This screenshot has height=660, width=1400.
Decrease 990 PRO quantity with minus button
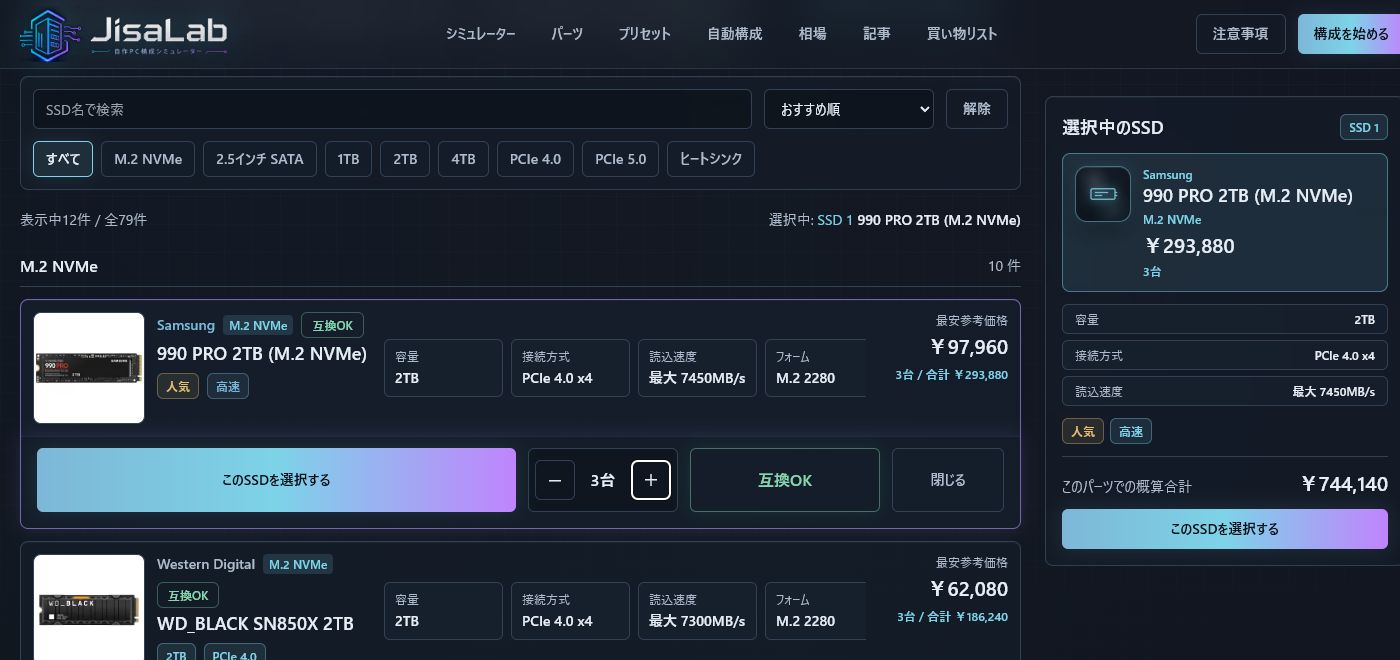pyautogui.click(x=555, y=480)
